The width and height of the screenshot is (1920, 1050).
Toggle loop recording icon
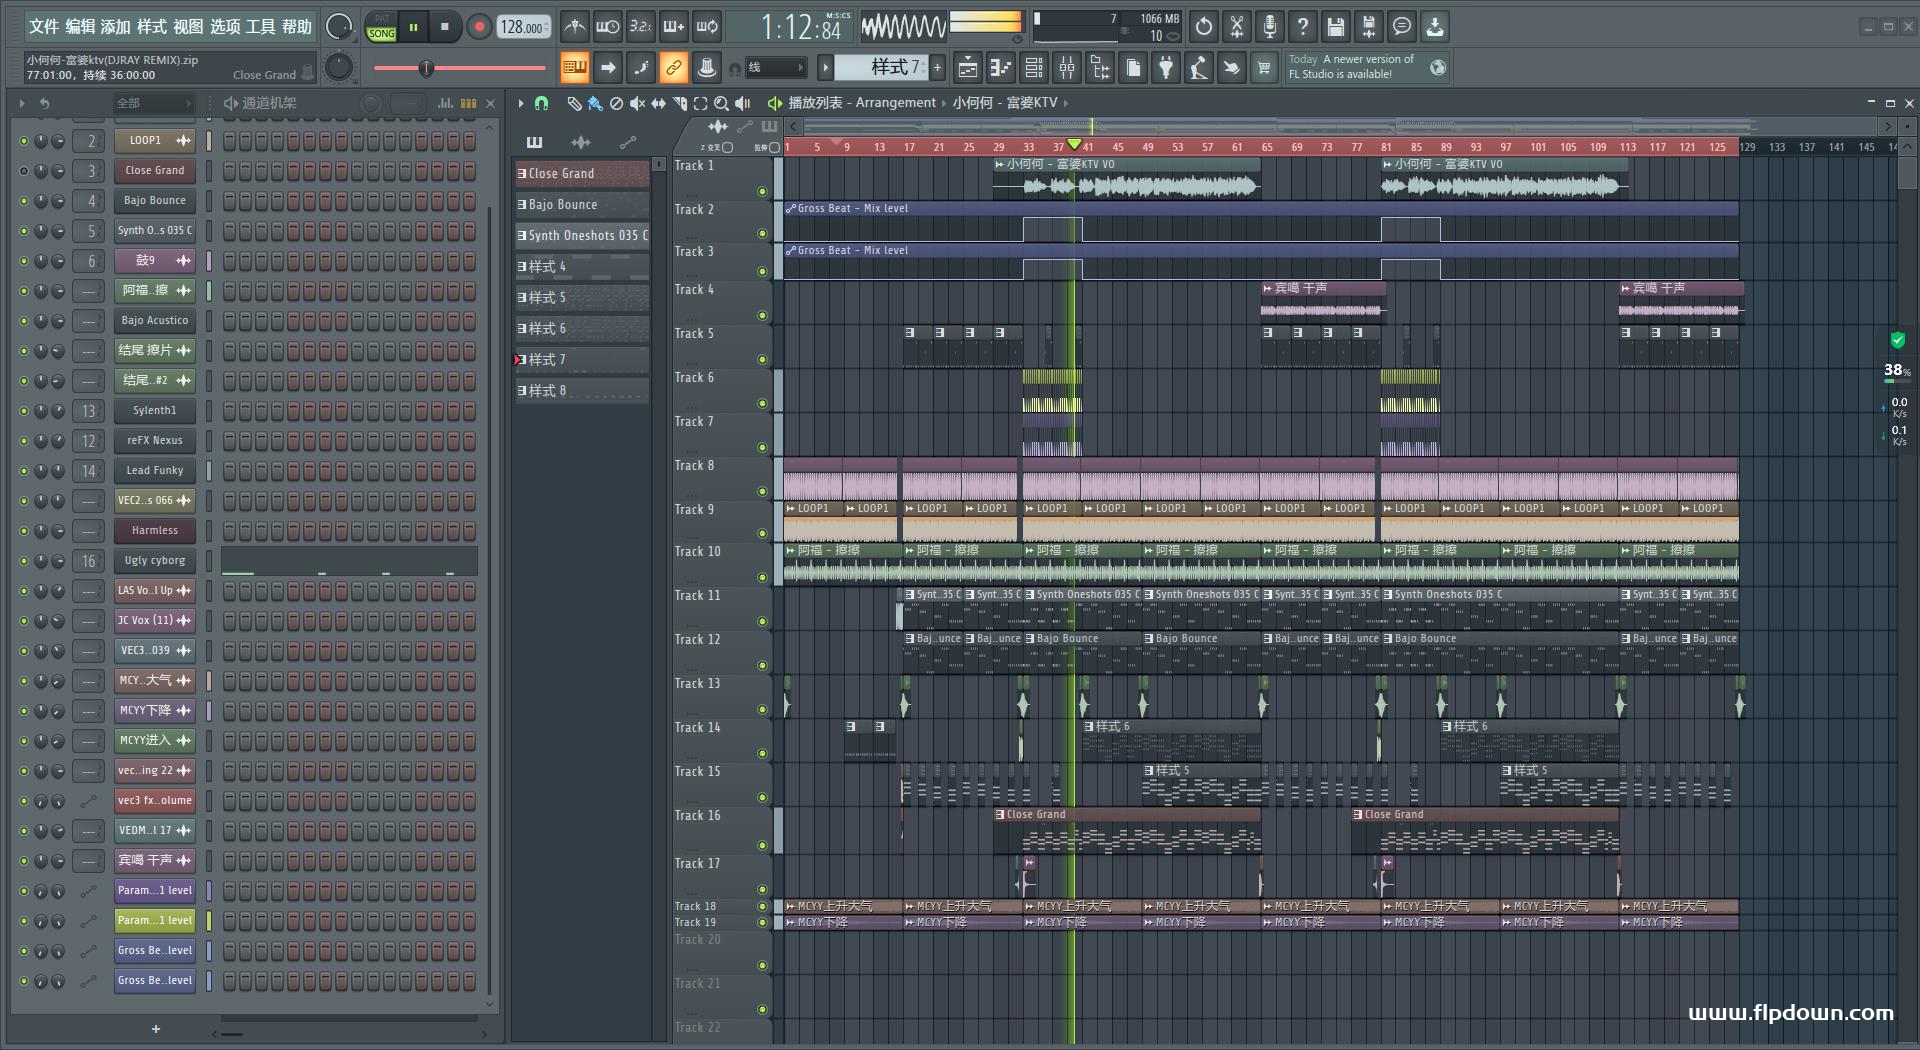pos(708,27)
